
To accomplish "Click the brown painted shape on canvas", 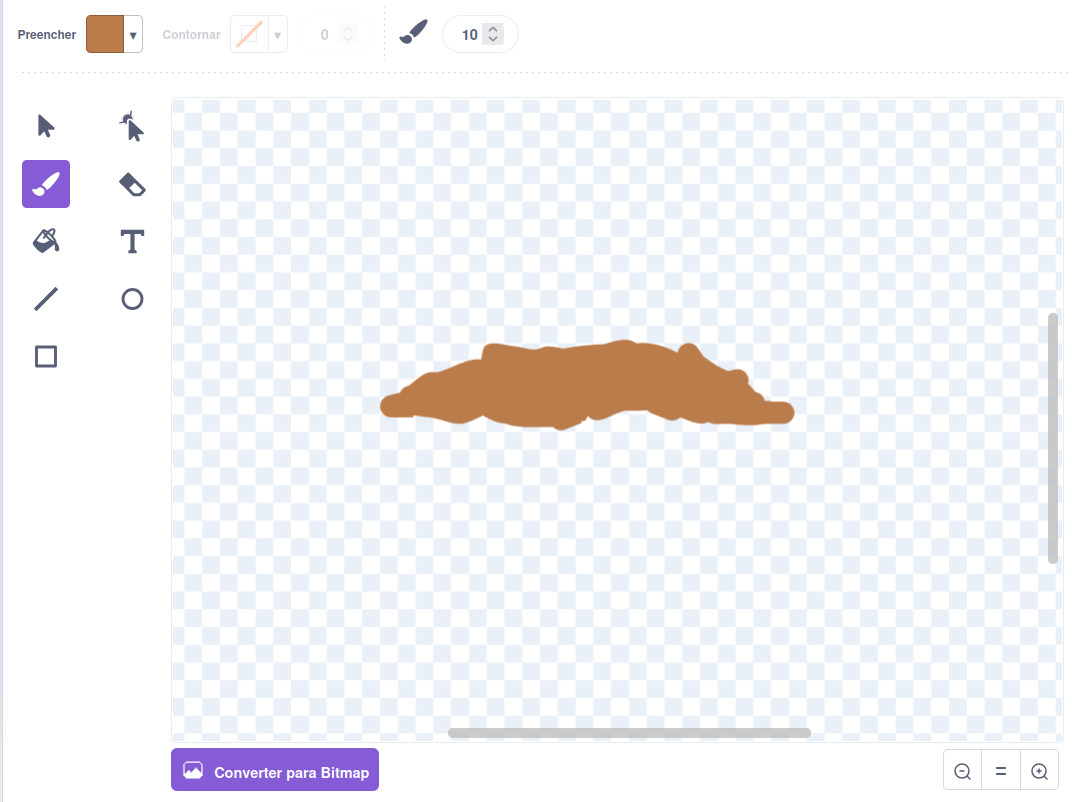I will (587, 386).
